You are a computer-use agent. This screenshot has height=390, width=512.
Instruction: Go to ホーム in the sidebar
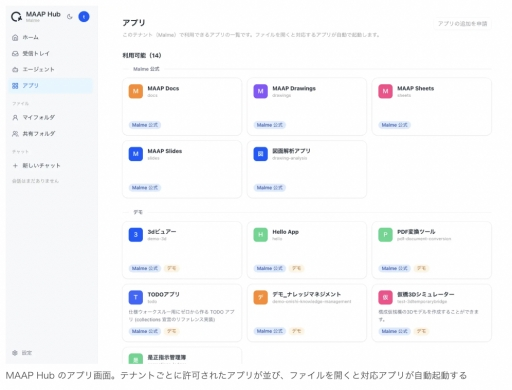click(x=50, y=37)
